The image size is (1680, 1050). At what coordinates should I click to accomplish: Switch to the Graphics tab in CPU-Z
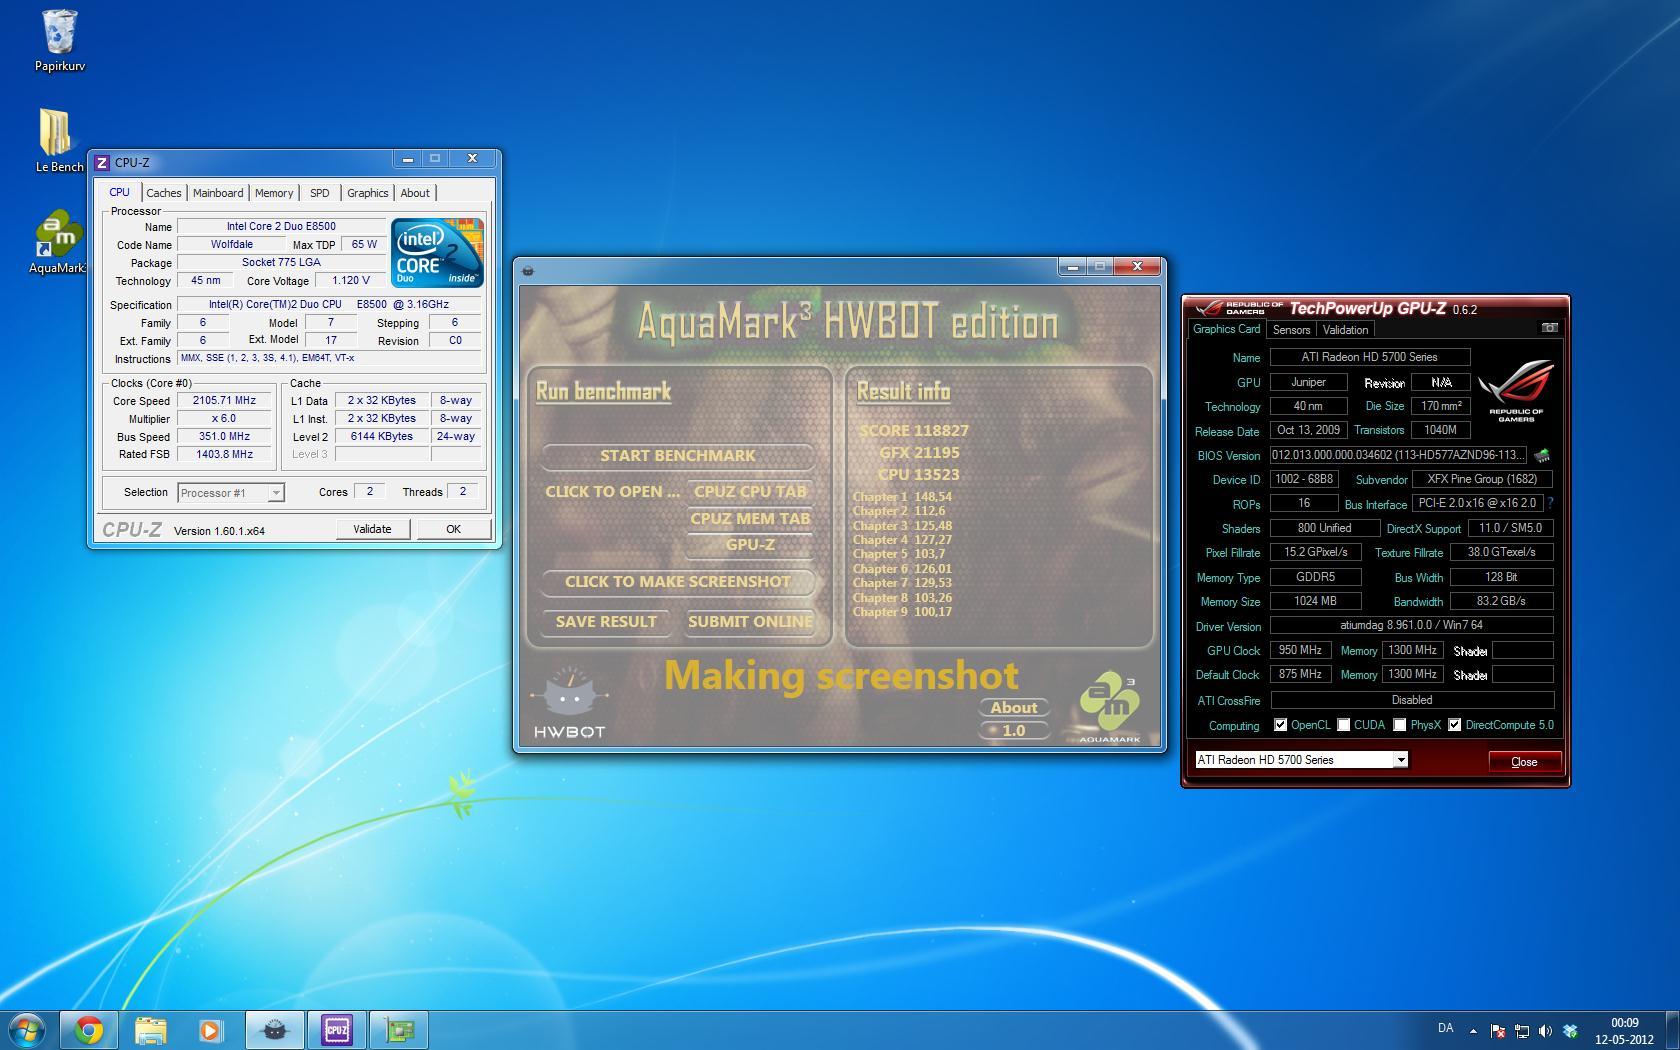tap(368, 193)
